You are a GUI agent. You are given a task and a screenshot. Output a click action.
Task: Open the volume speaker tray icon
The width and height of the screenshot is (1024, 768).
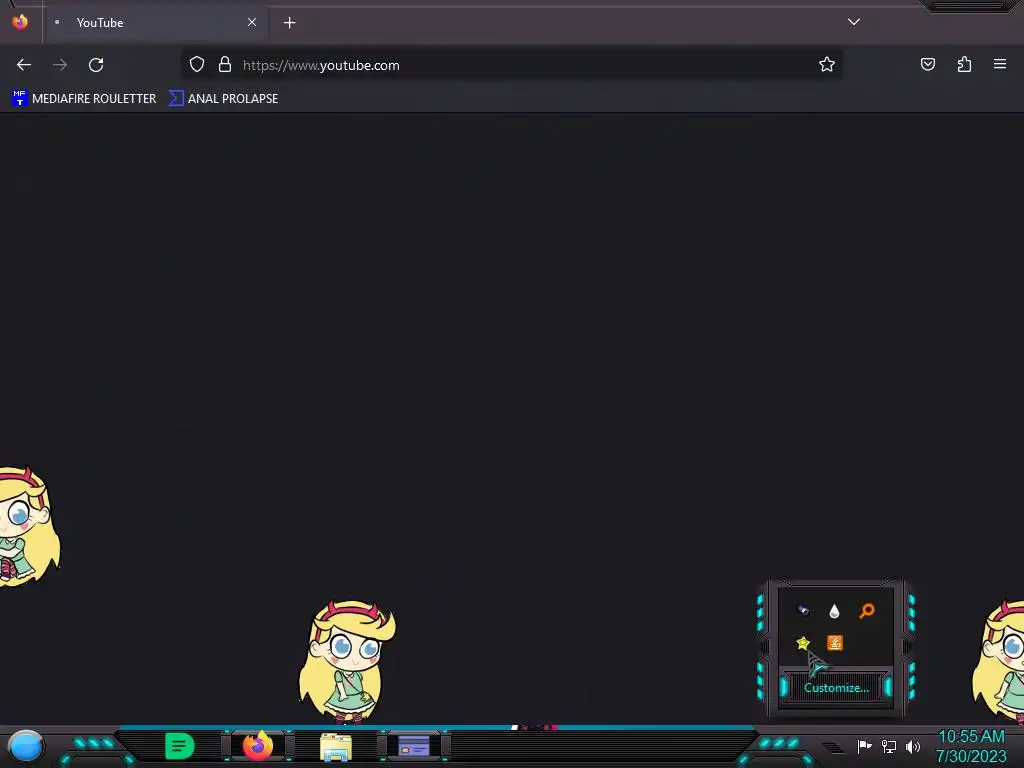[913, 746]
